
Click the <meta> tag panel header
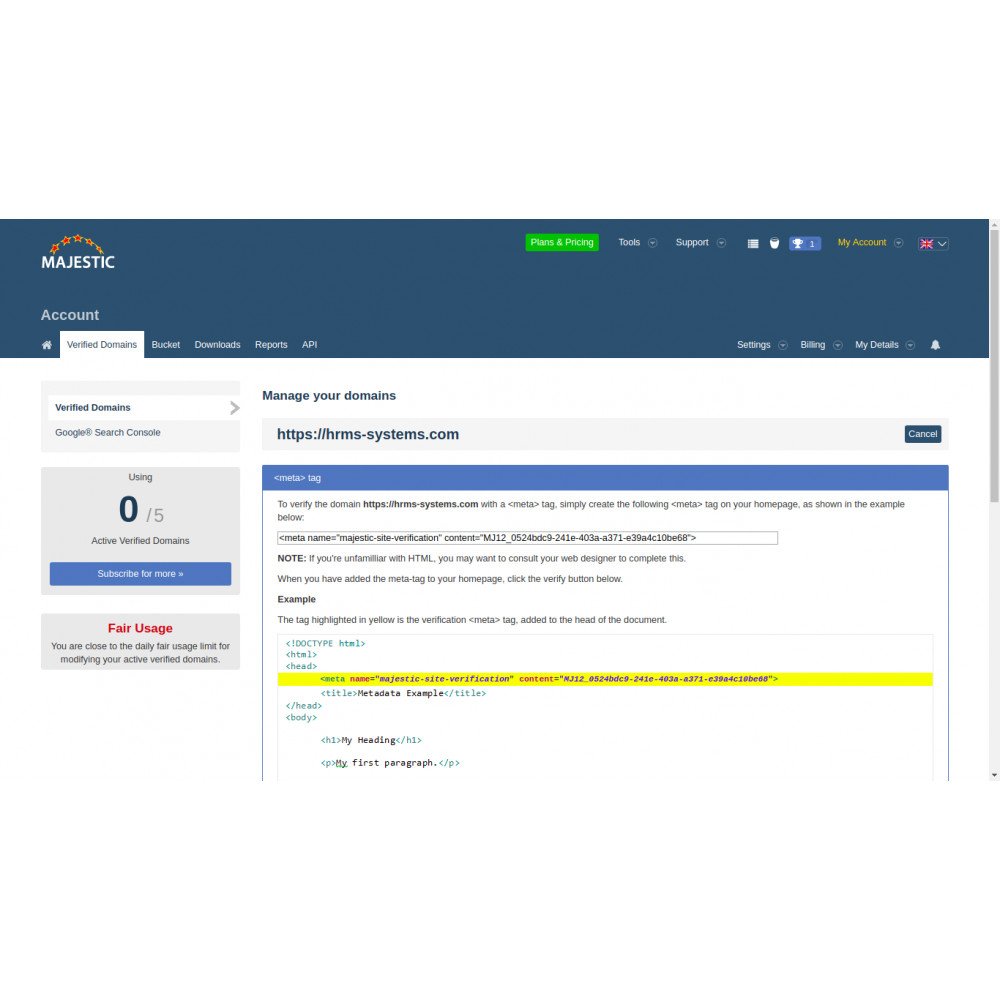click(605, 478)
